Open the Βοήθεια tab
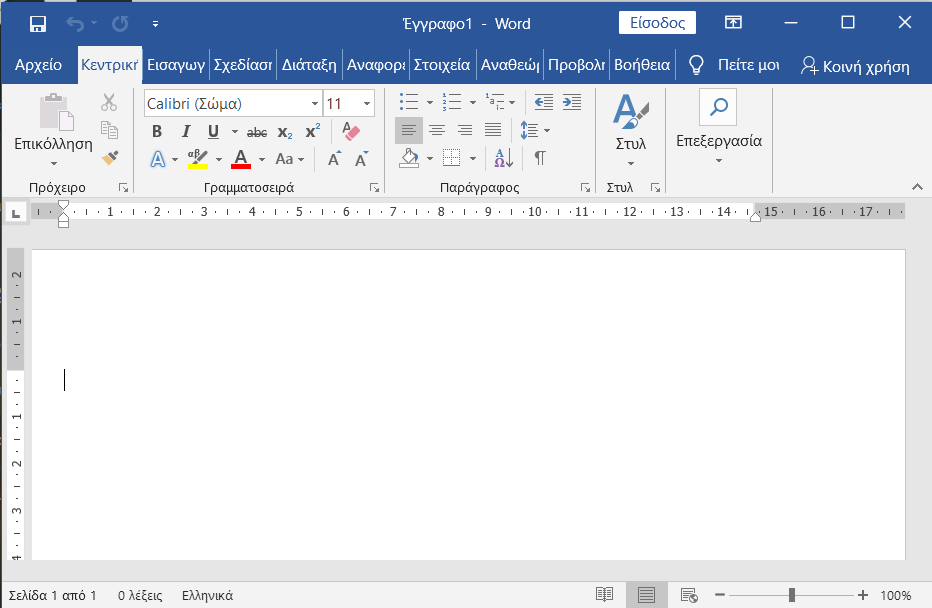 (642, 65)
